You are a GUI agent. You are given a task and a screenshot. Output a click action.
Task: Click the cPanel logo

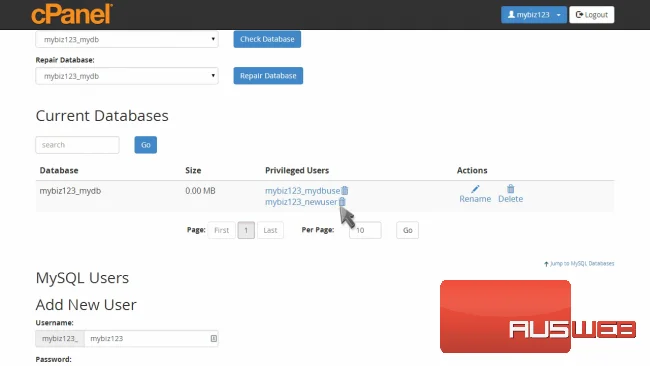coord(72,14)
